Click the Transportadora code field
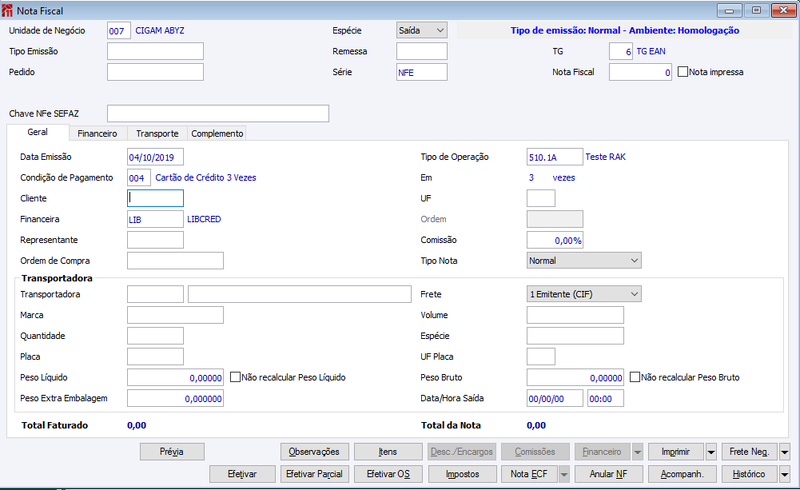Image resolution: width=800 pixels, height=490 pixels. pyautogui.click(x=155, y=295)
